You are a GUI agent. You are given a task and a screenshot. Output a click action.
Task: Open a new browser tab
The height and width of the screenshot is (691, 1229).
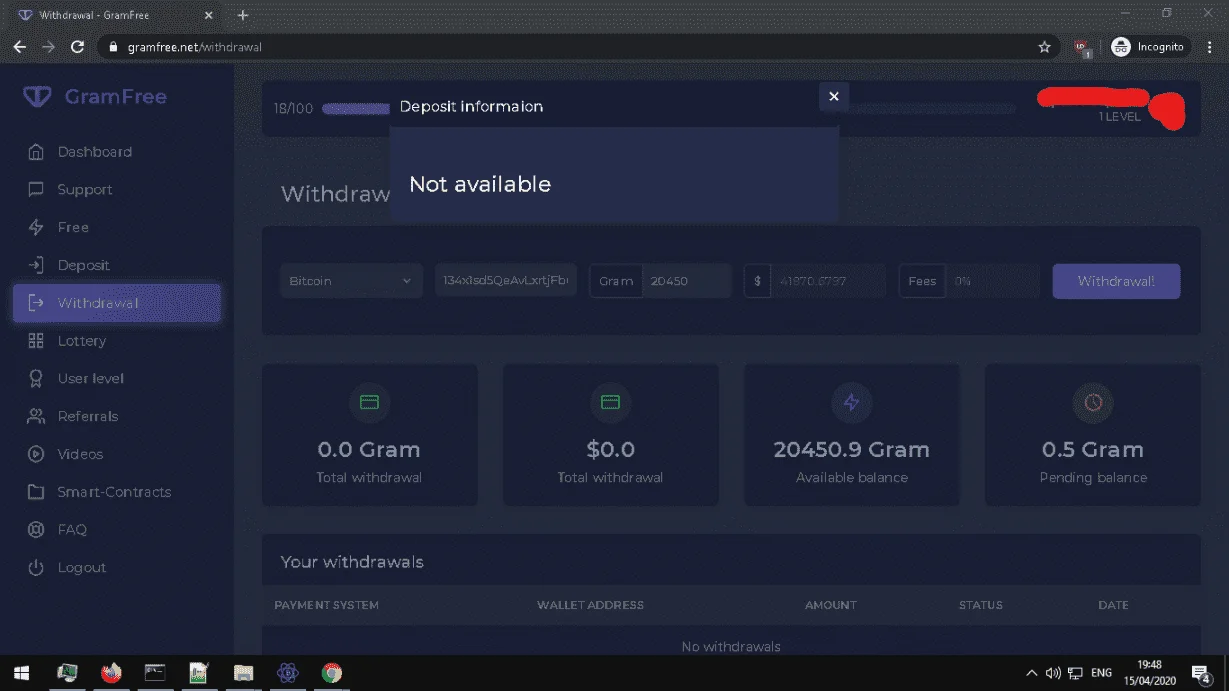pyautogui.click(x=243, y=15)
